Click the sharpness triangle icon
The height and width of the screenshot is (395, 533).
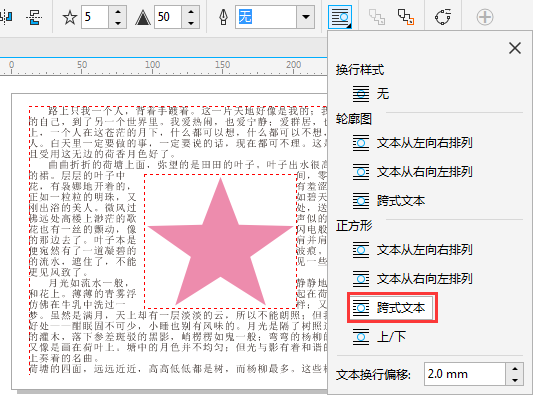point(143,17)
